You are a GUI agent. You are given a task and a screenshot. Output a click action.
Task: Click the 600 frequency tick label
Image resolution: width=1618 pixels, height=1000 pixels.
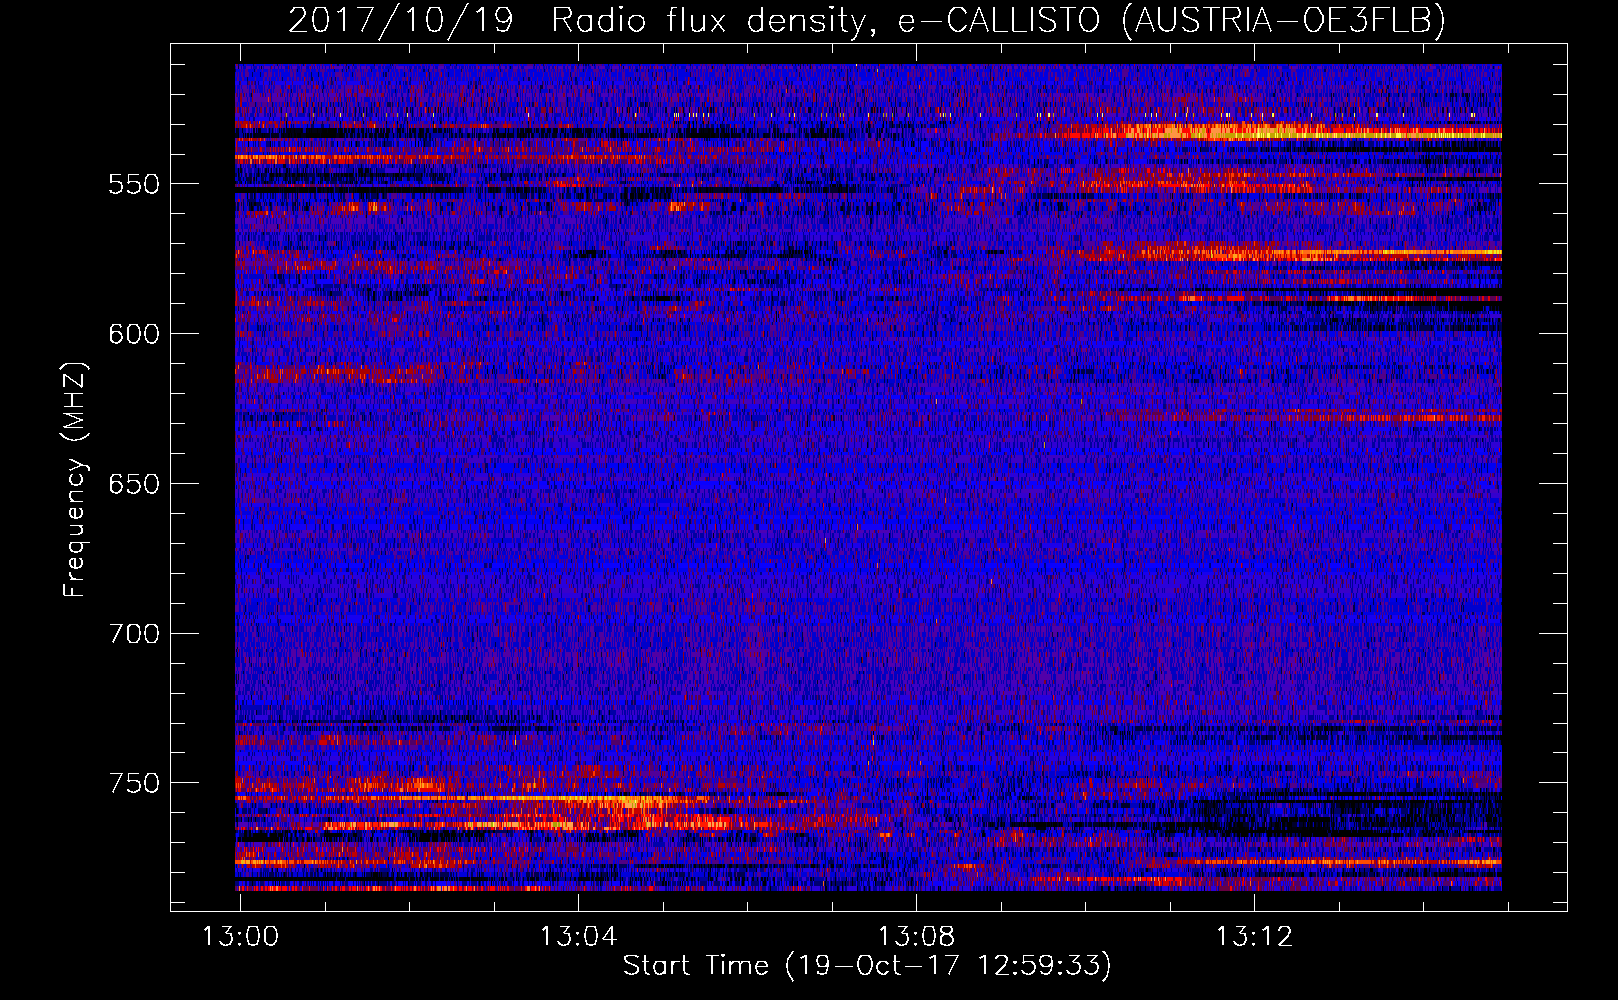[x=134, y=334]
